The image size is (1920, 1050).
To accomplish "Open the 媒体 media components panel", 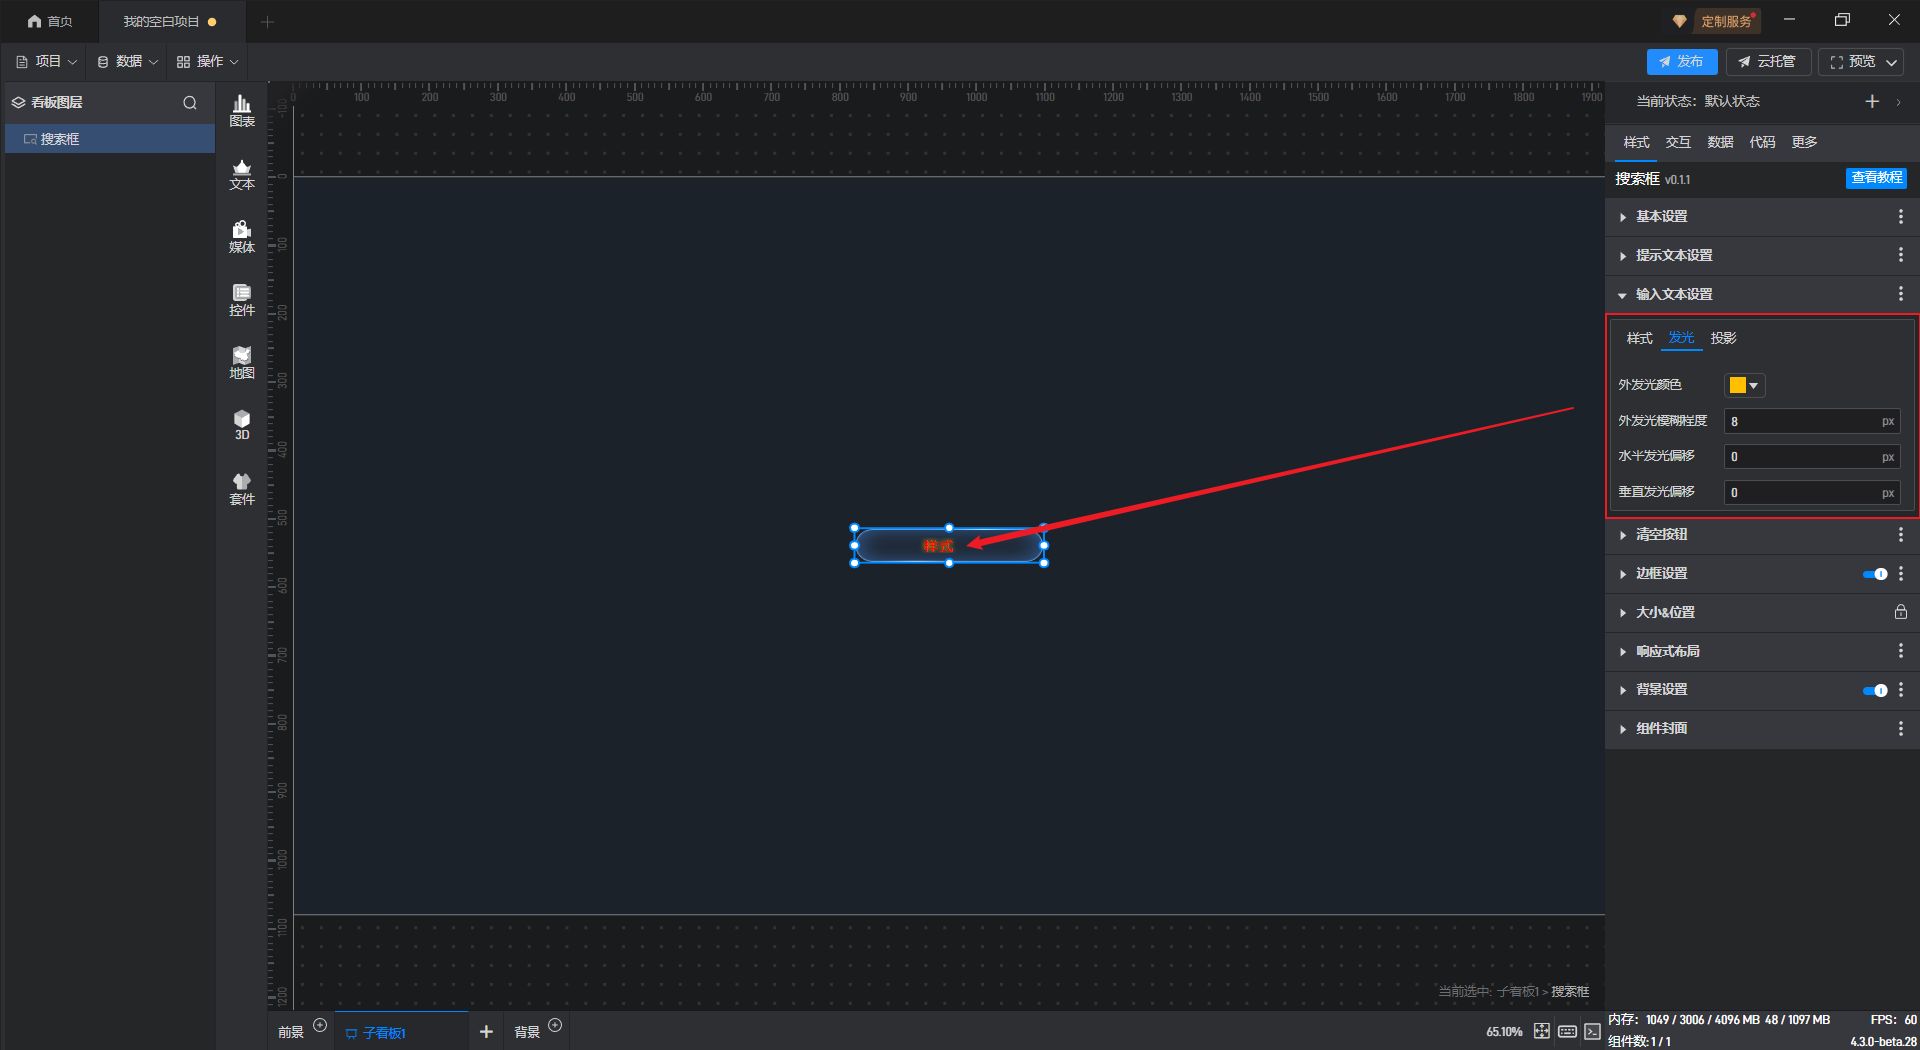I will point(242,237).
